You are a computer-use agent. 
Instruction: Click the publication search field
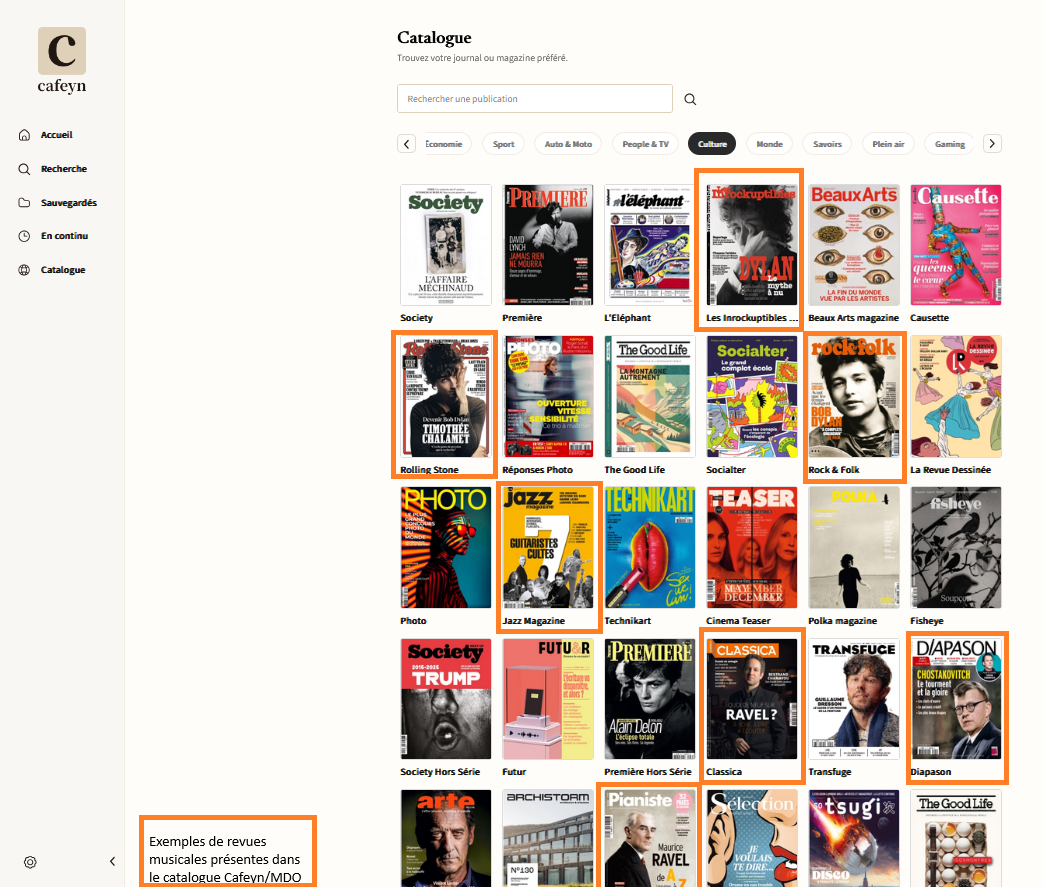coord(535,99)
